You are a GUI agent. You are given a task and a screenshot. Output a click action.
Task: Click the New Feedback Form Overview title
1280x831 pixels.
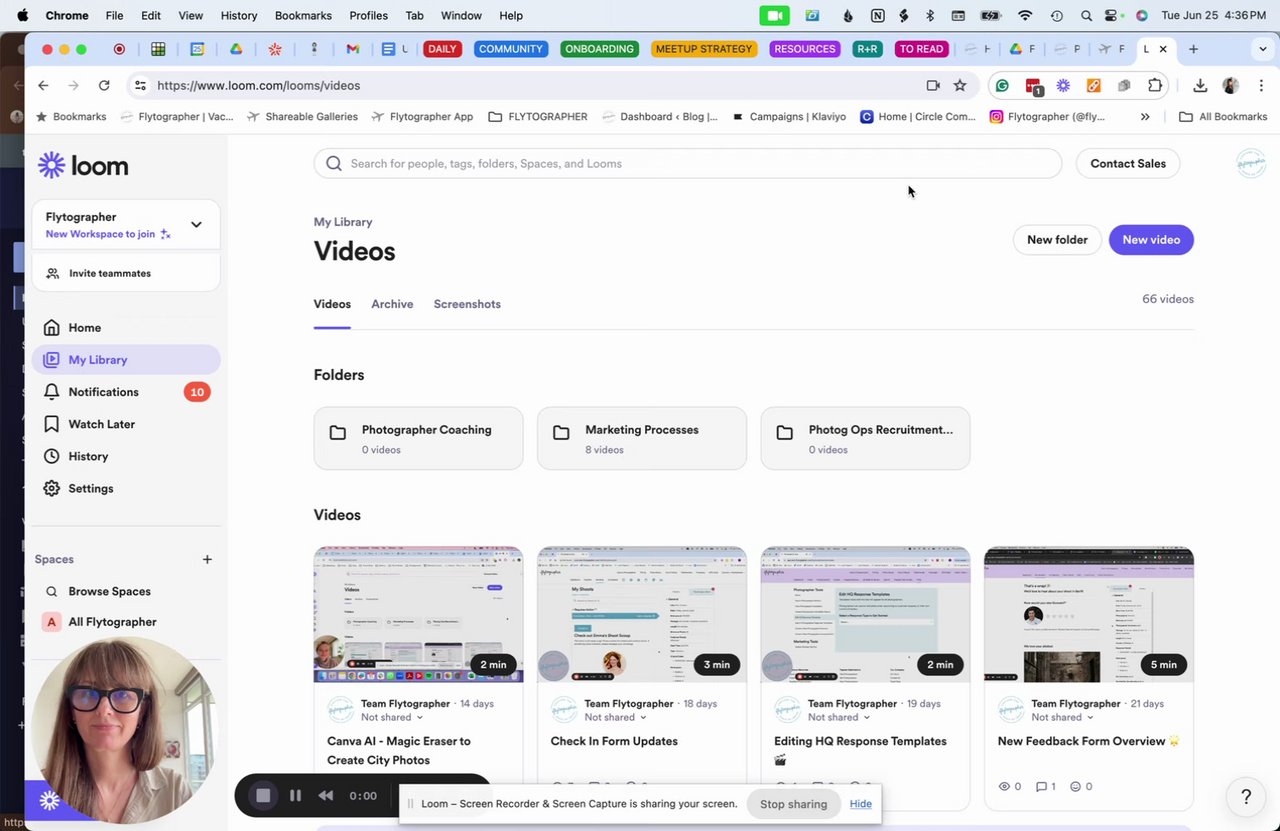pyautogui.click(x=1089, y=741)
